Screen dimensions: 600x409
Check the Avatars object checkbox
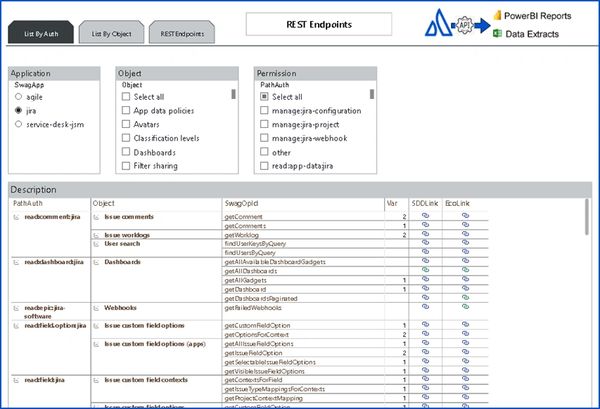126,124
